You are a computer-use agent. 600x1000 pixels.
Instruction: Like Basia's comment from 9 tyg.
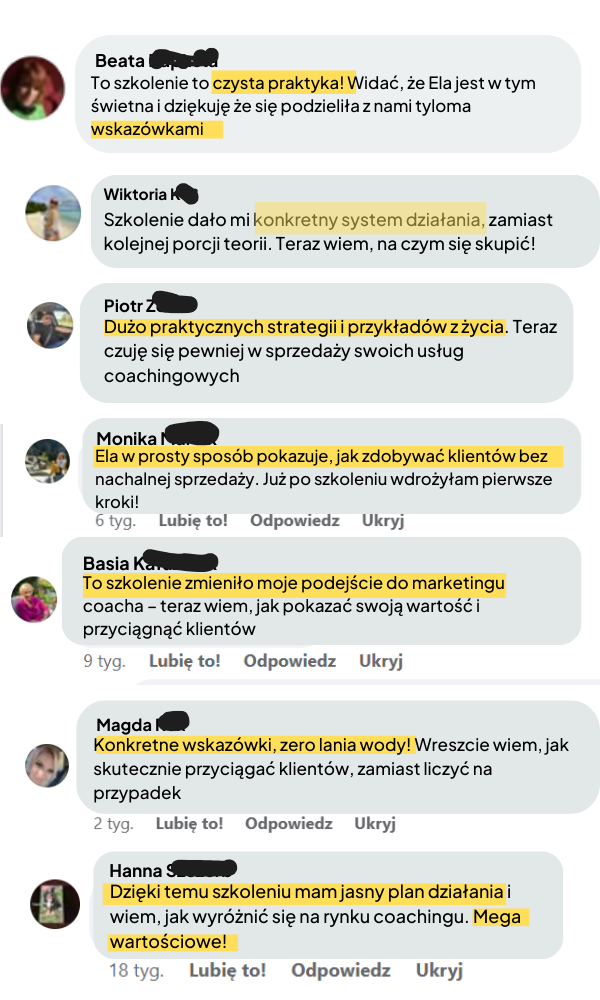[185, 661]
